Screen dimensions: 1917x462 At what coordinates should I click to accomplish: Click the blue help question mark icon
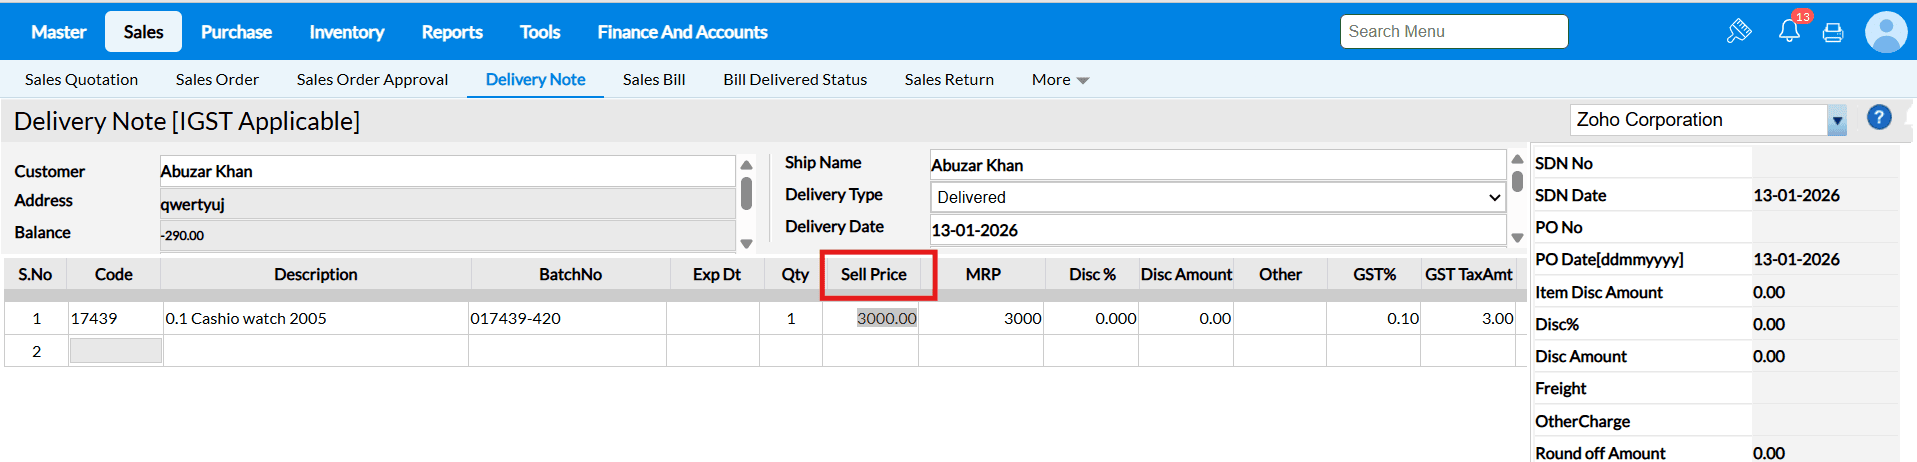click(1879, 118)
